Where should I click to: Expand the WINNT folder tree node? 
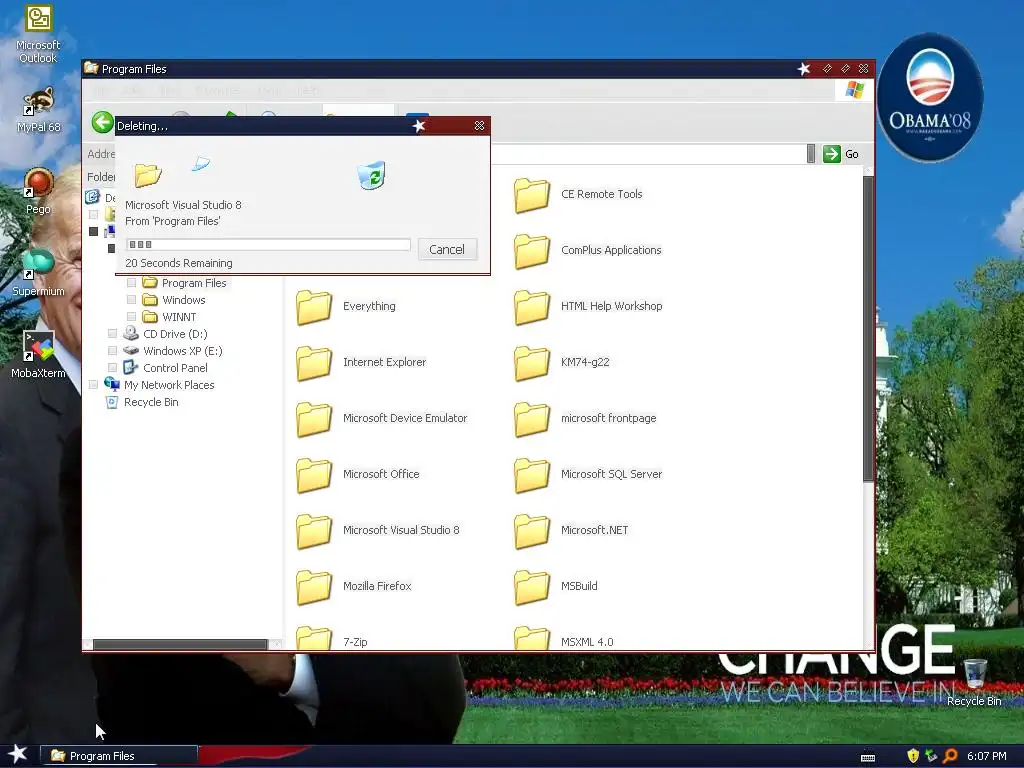pyautogui.click(x=131, y=317)
